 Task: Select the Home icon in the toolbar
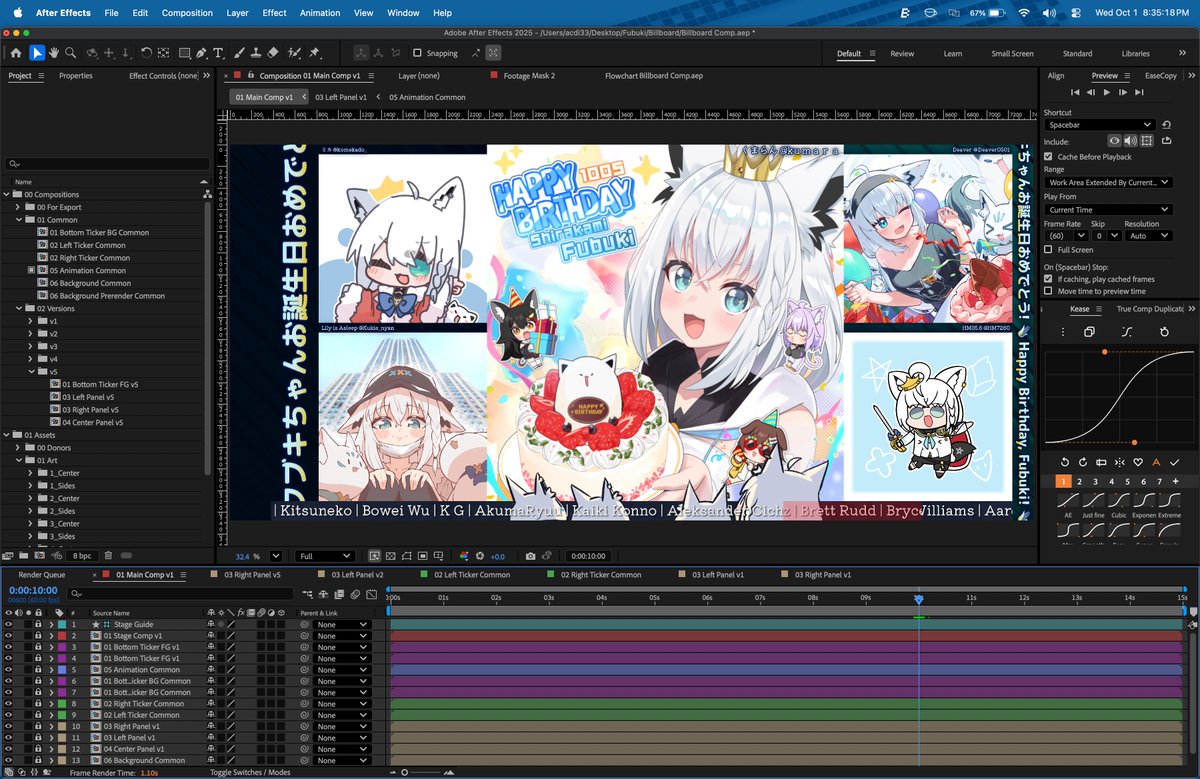[16, 53]
